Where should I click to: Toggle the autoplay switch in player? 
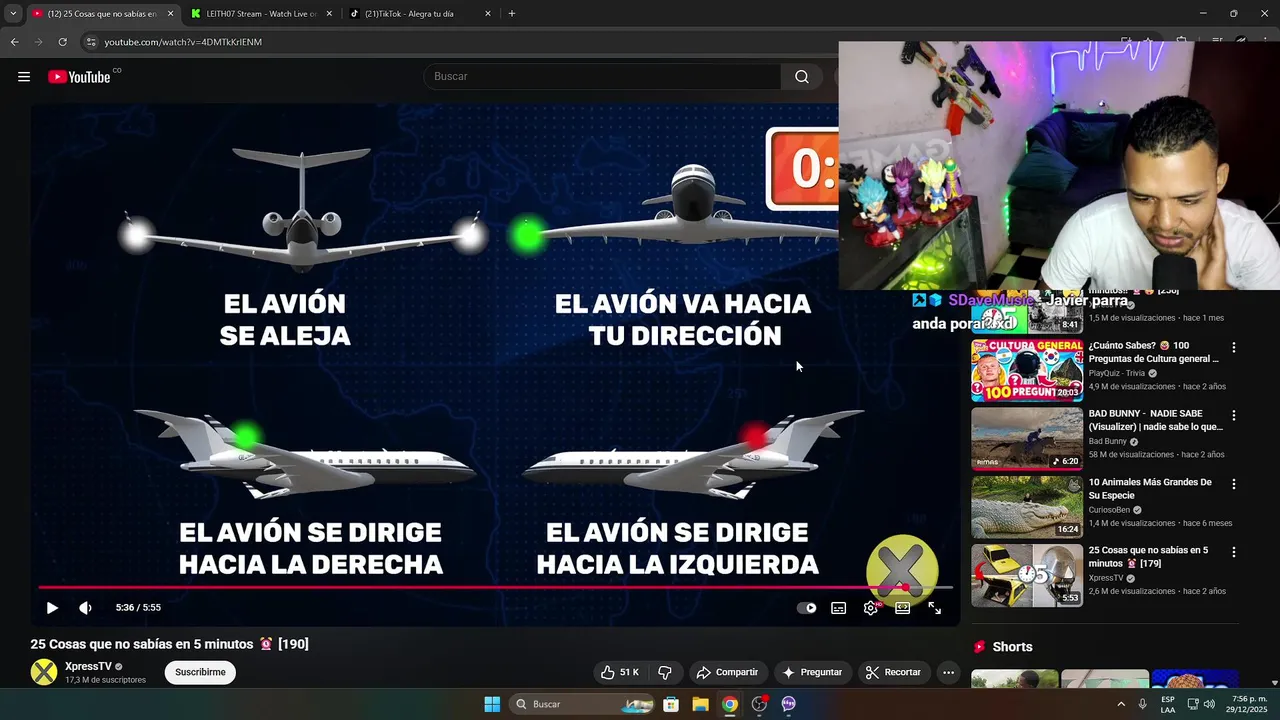point(806,607)
